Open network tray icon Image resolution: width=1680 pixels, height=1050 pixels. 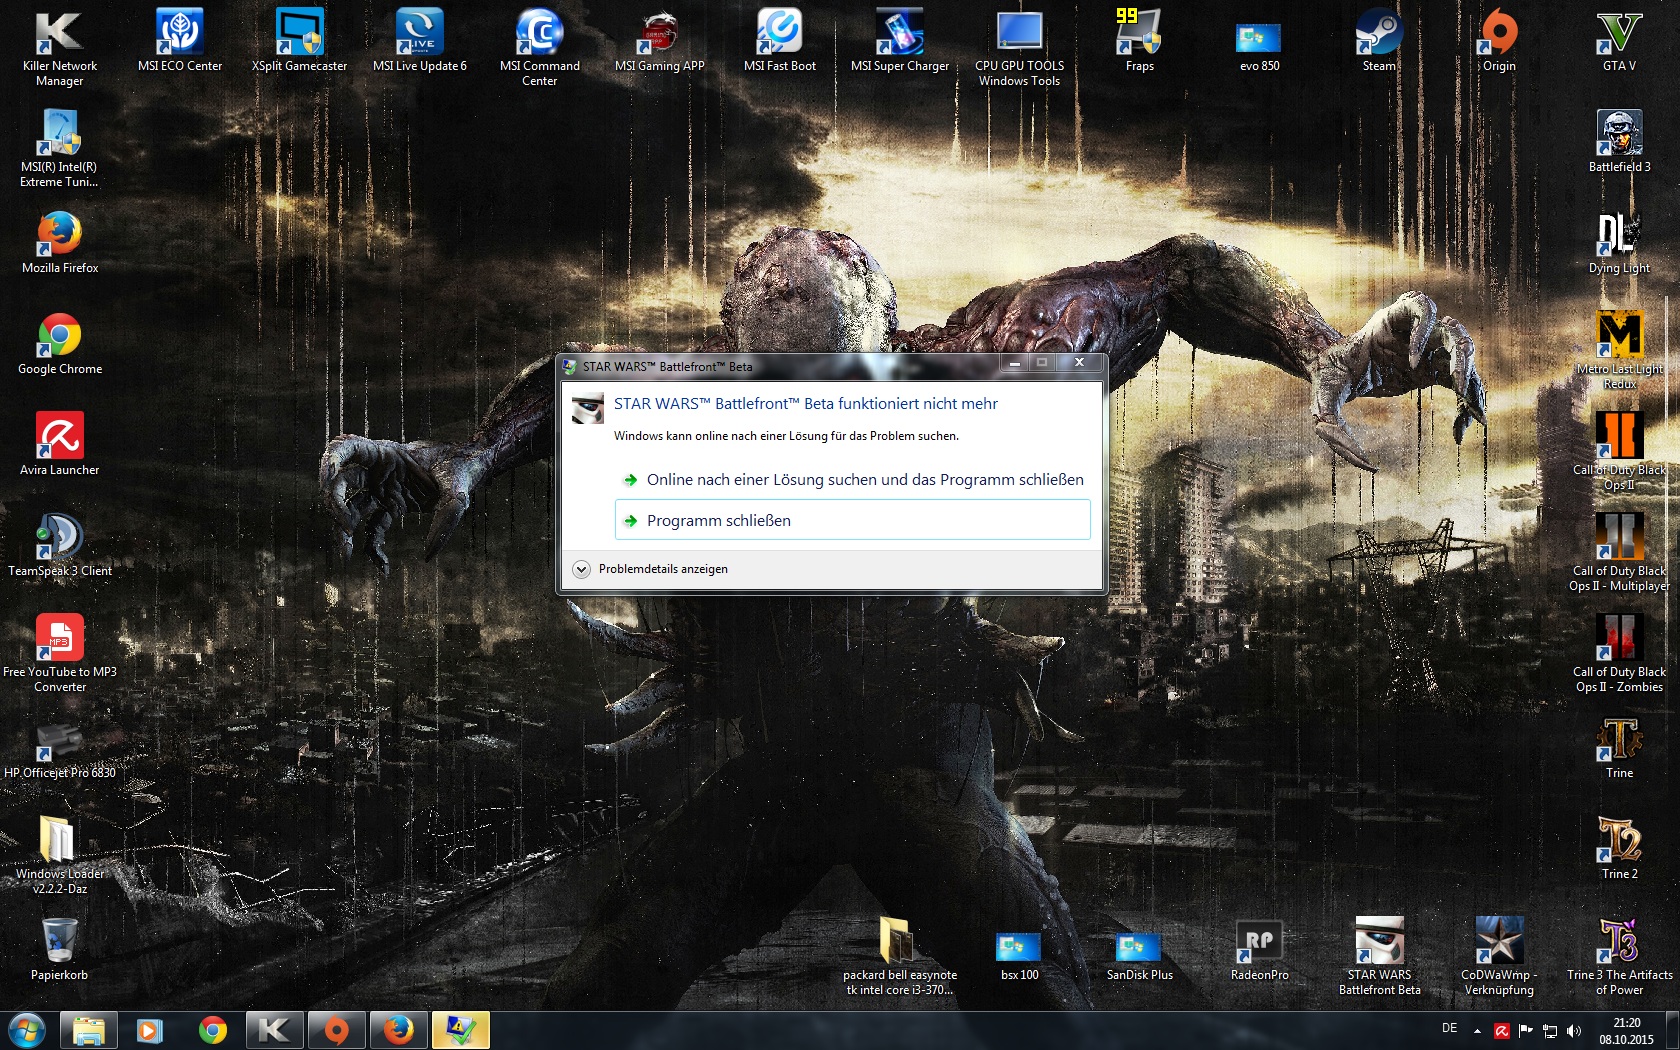point(1550,1031)
